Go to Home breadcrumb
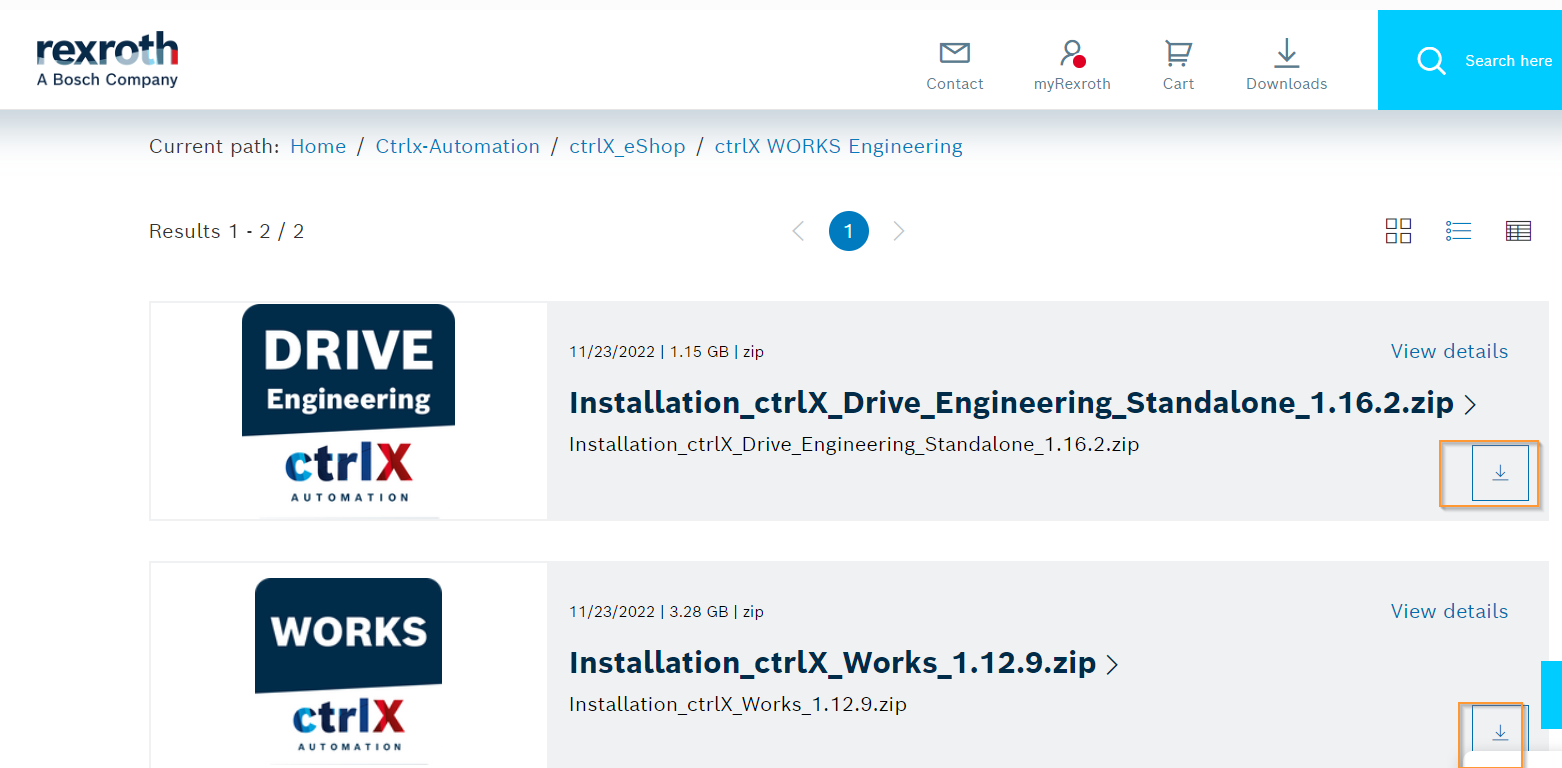 pos(318,146)
